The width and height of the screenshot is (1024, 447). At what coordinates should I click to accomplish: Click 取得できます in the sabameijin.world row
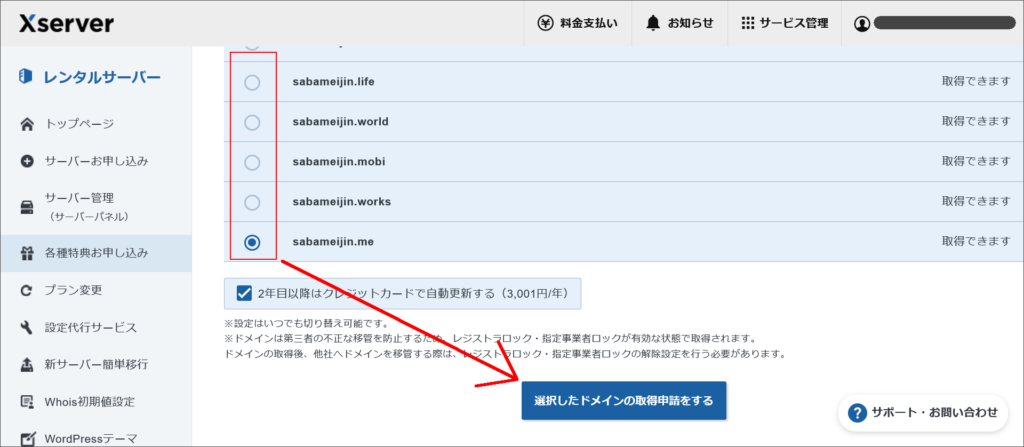tap(976, 122)
